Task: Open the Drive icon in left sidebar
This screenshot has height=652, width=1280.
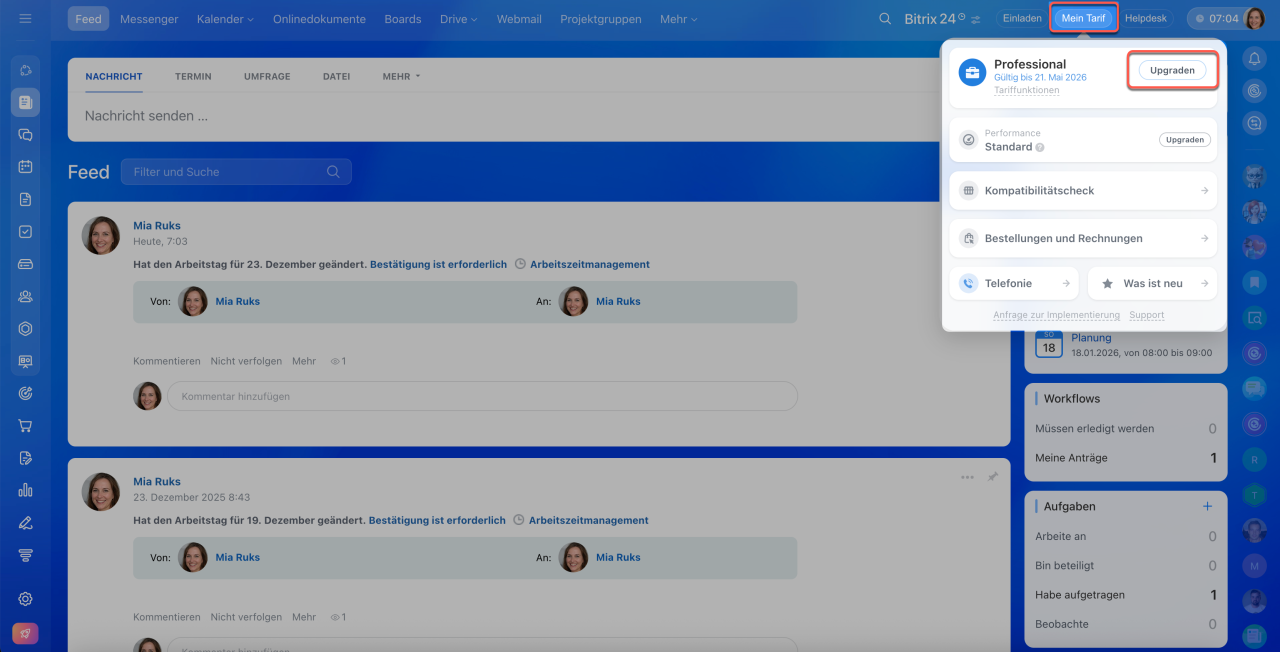Action: pyautogui.click(x=26, y=264)
